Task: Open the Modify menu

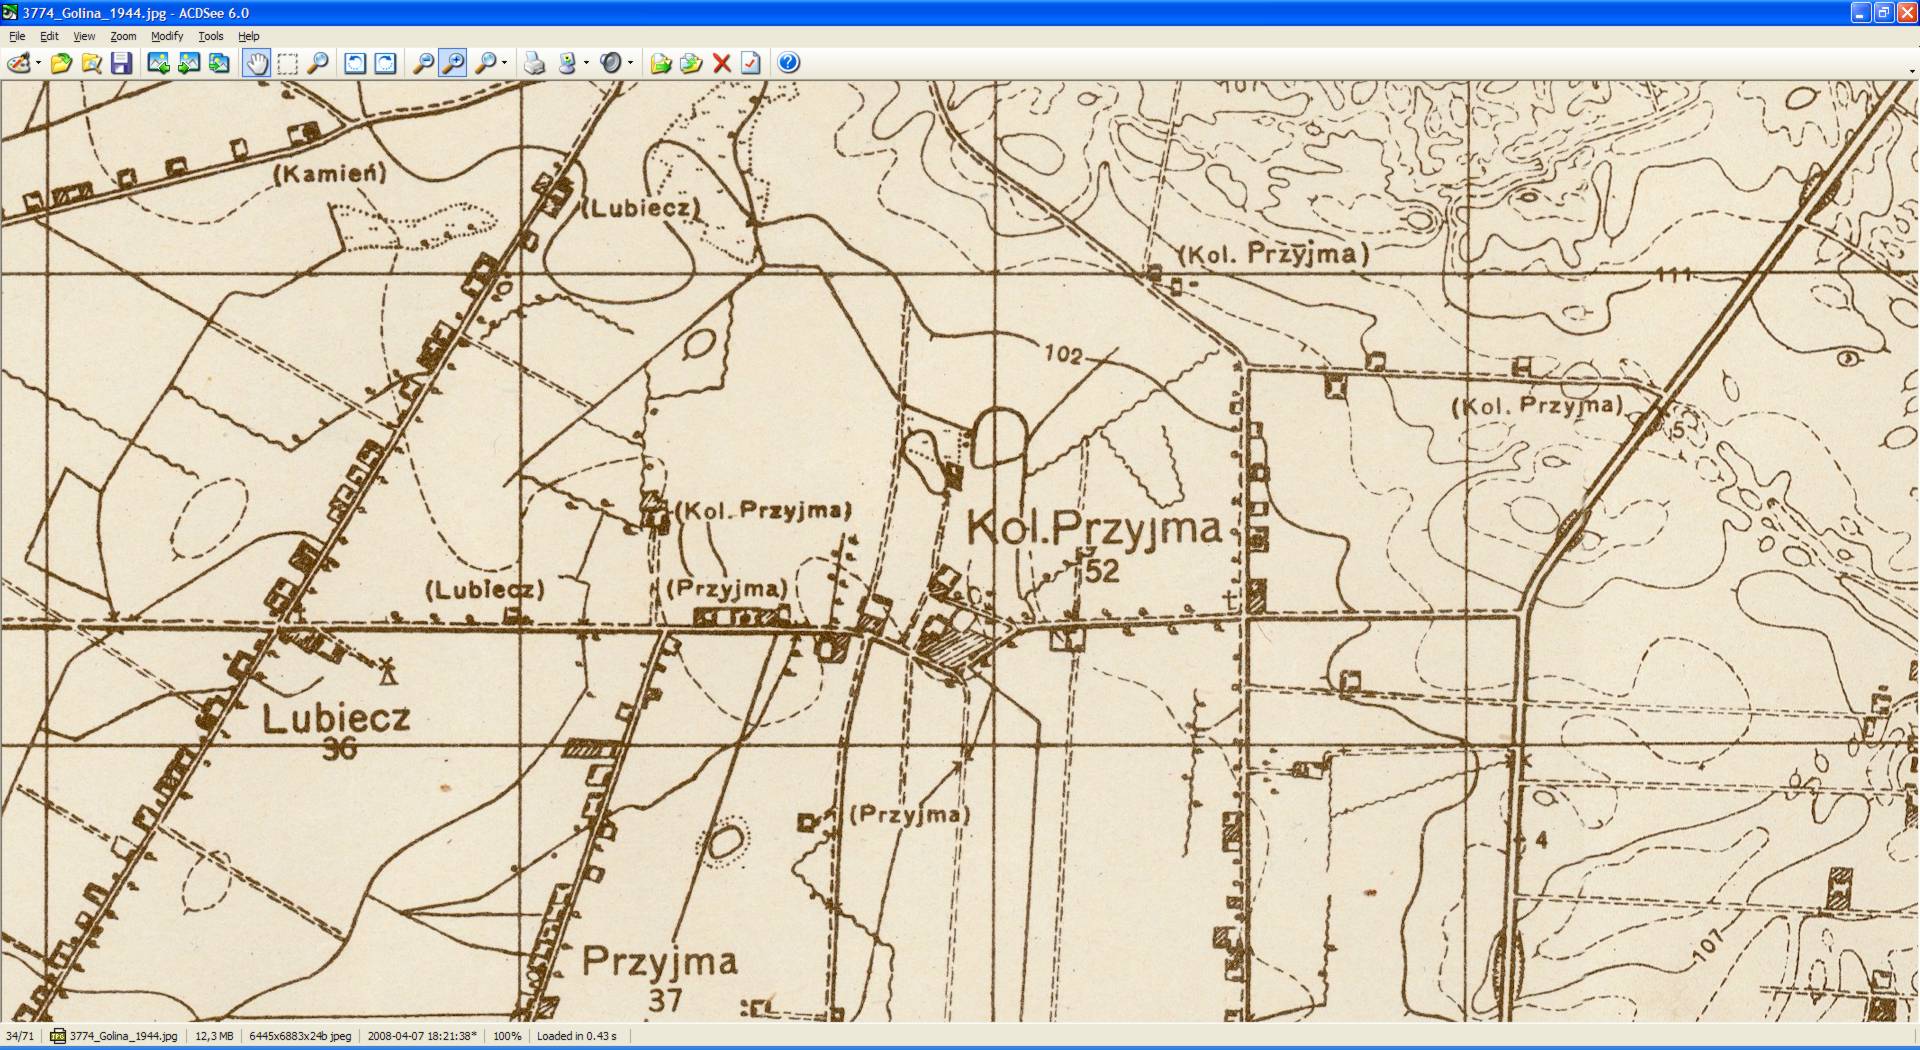Action: [x=166, y=36]
